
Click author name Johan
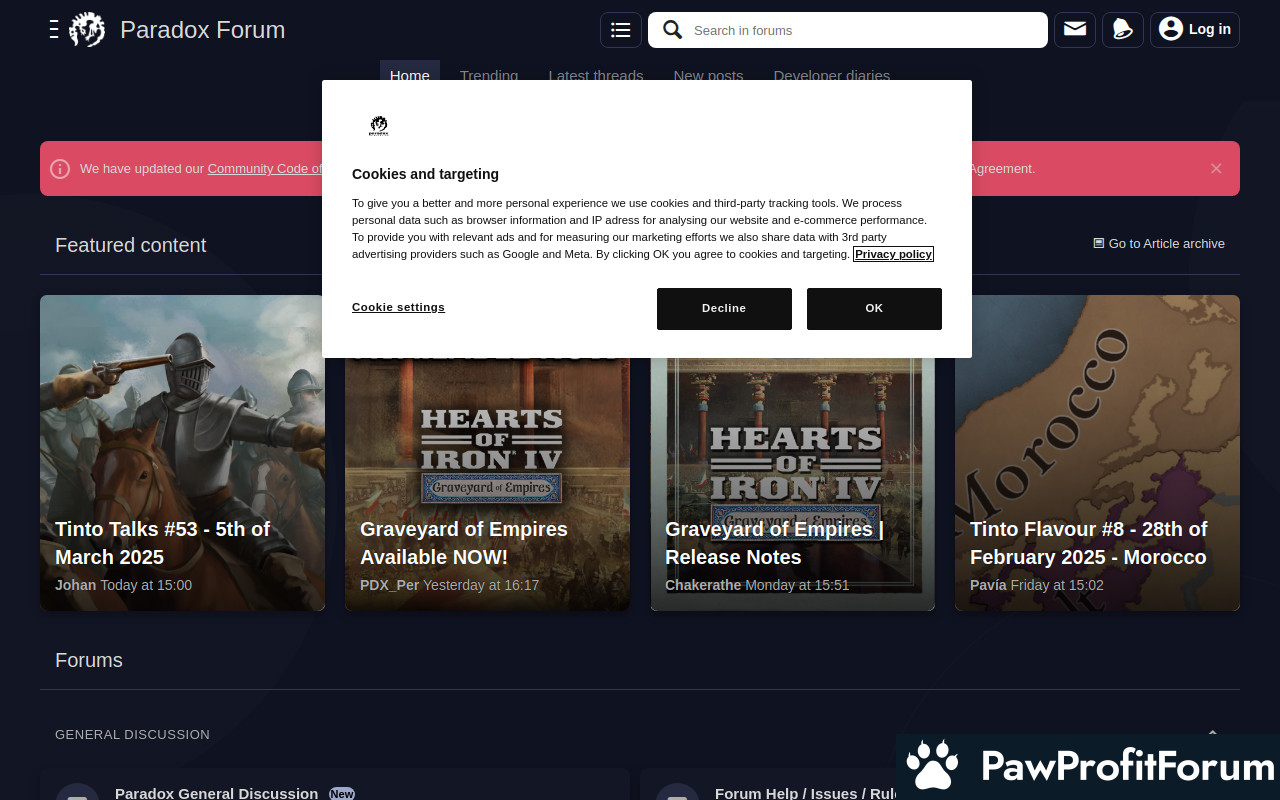(75, 585)
